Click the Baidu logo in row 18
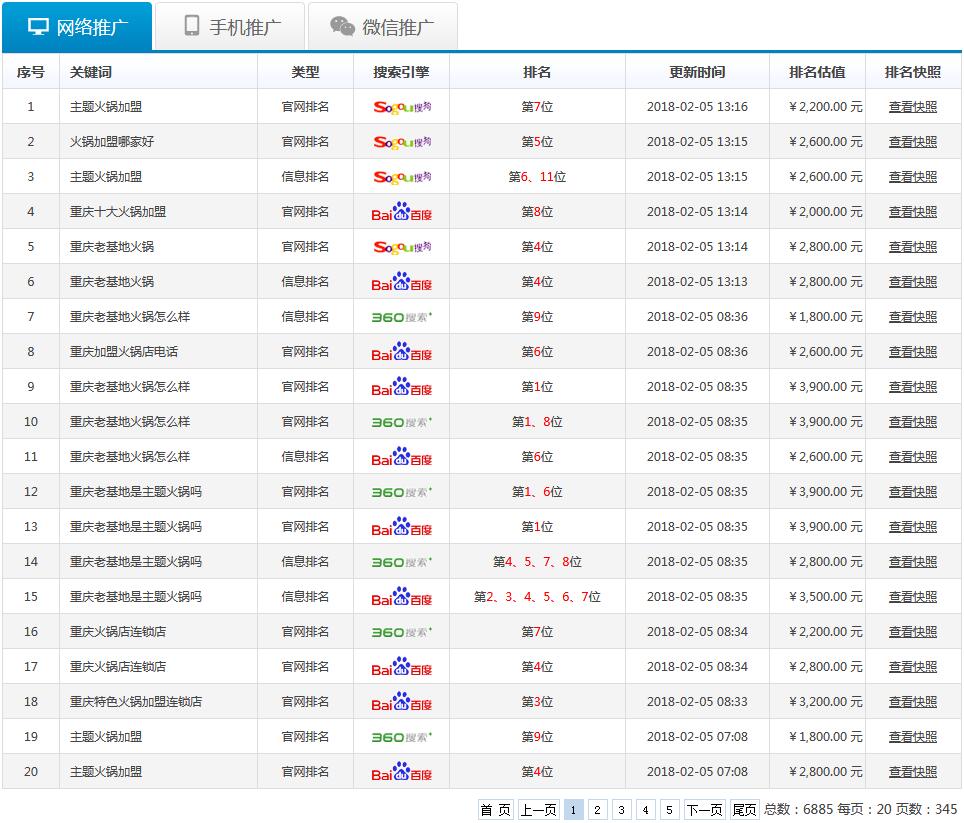964x823 pixels. coord(401,702)
